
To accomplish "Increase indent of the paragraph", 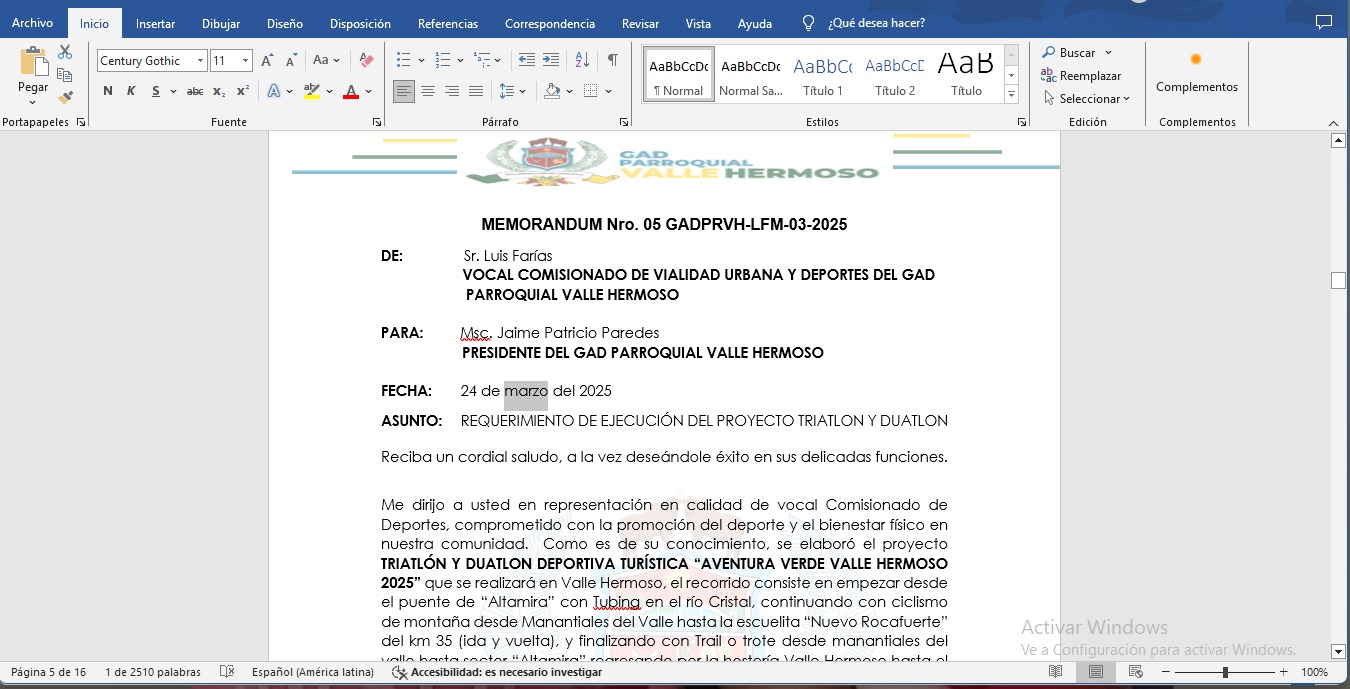I will click(x=551, y=61).
